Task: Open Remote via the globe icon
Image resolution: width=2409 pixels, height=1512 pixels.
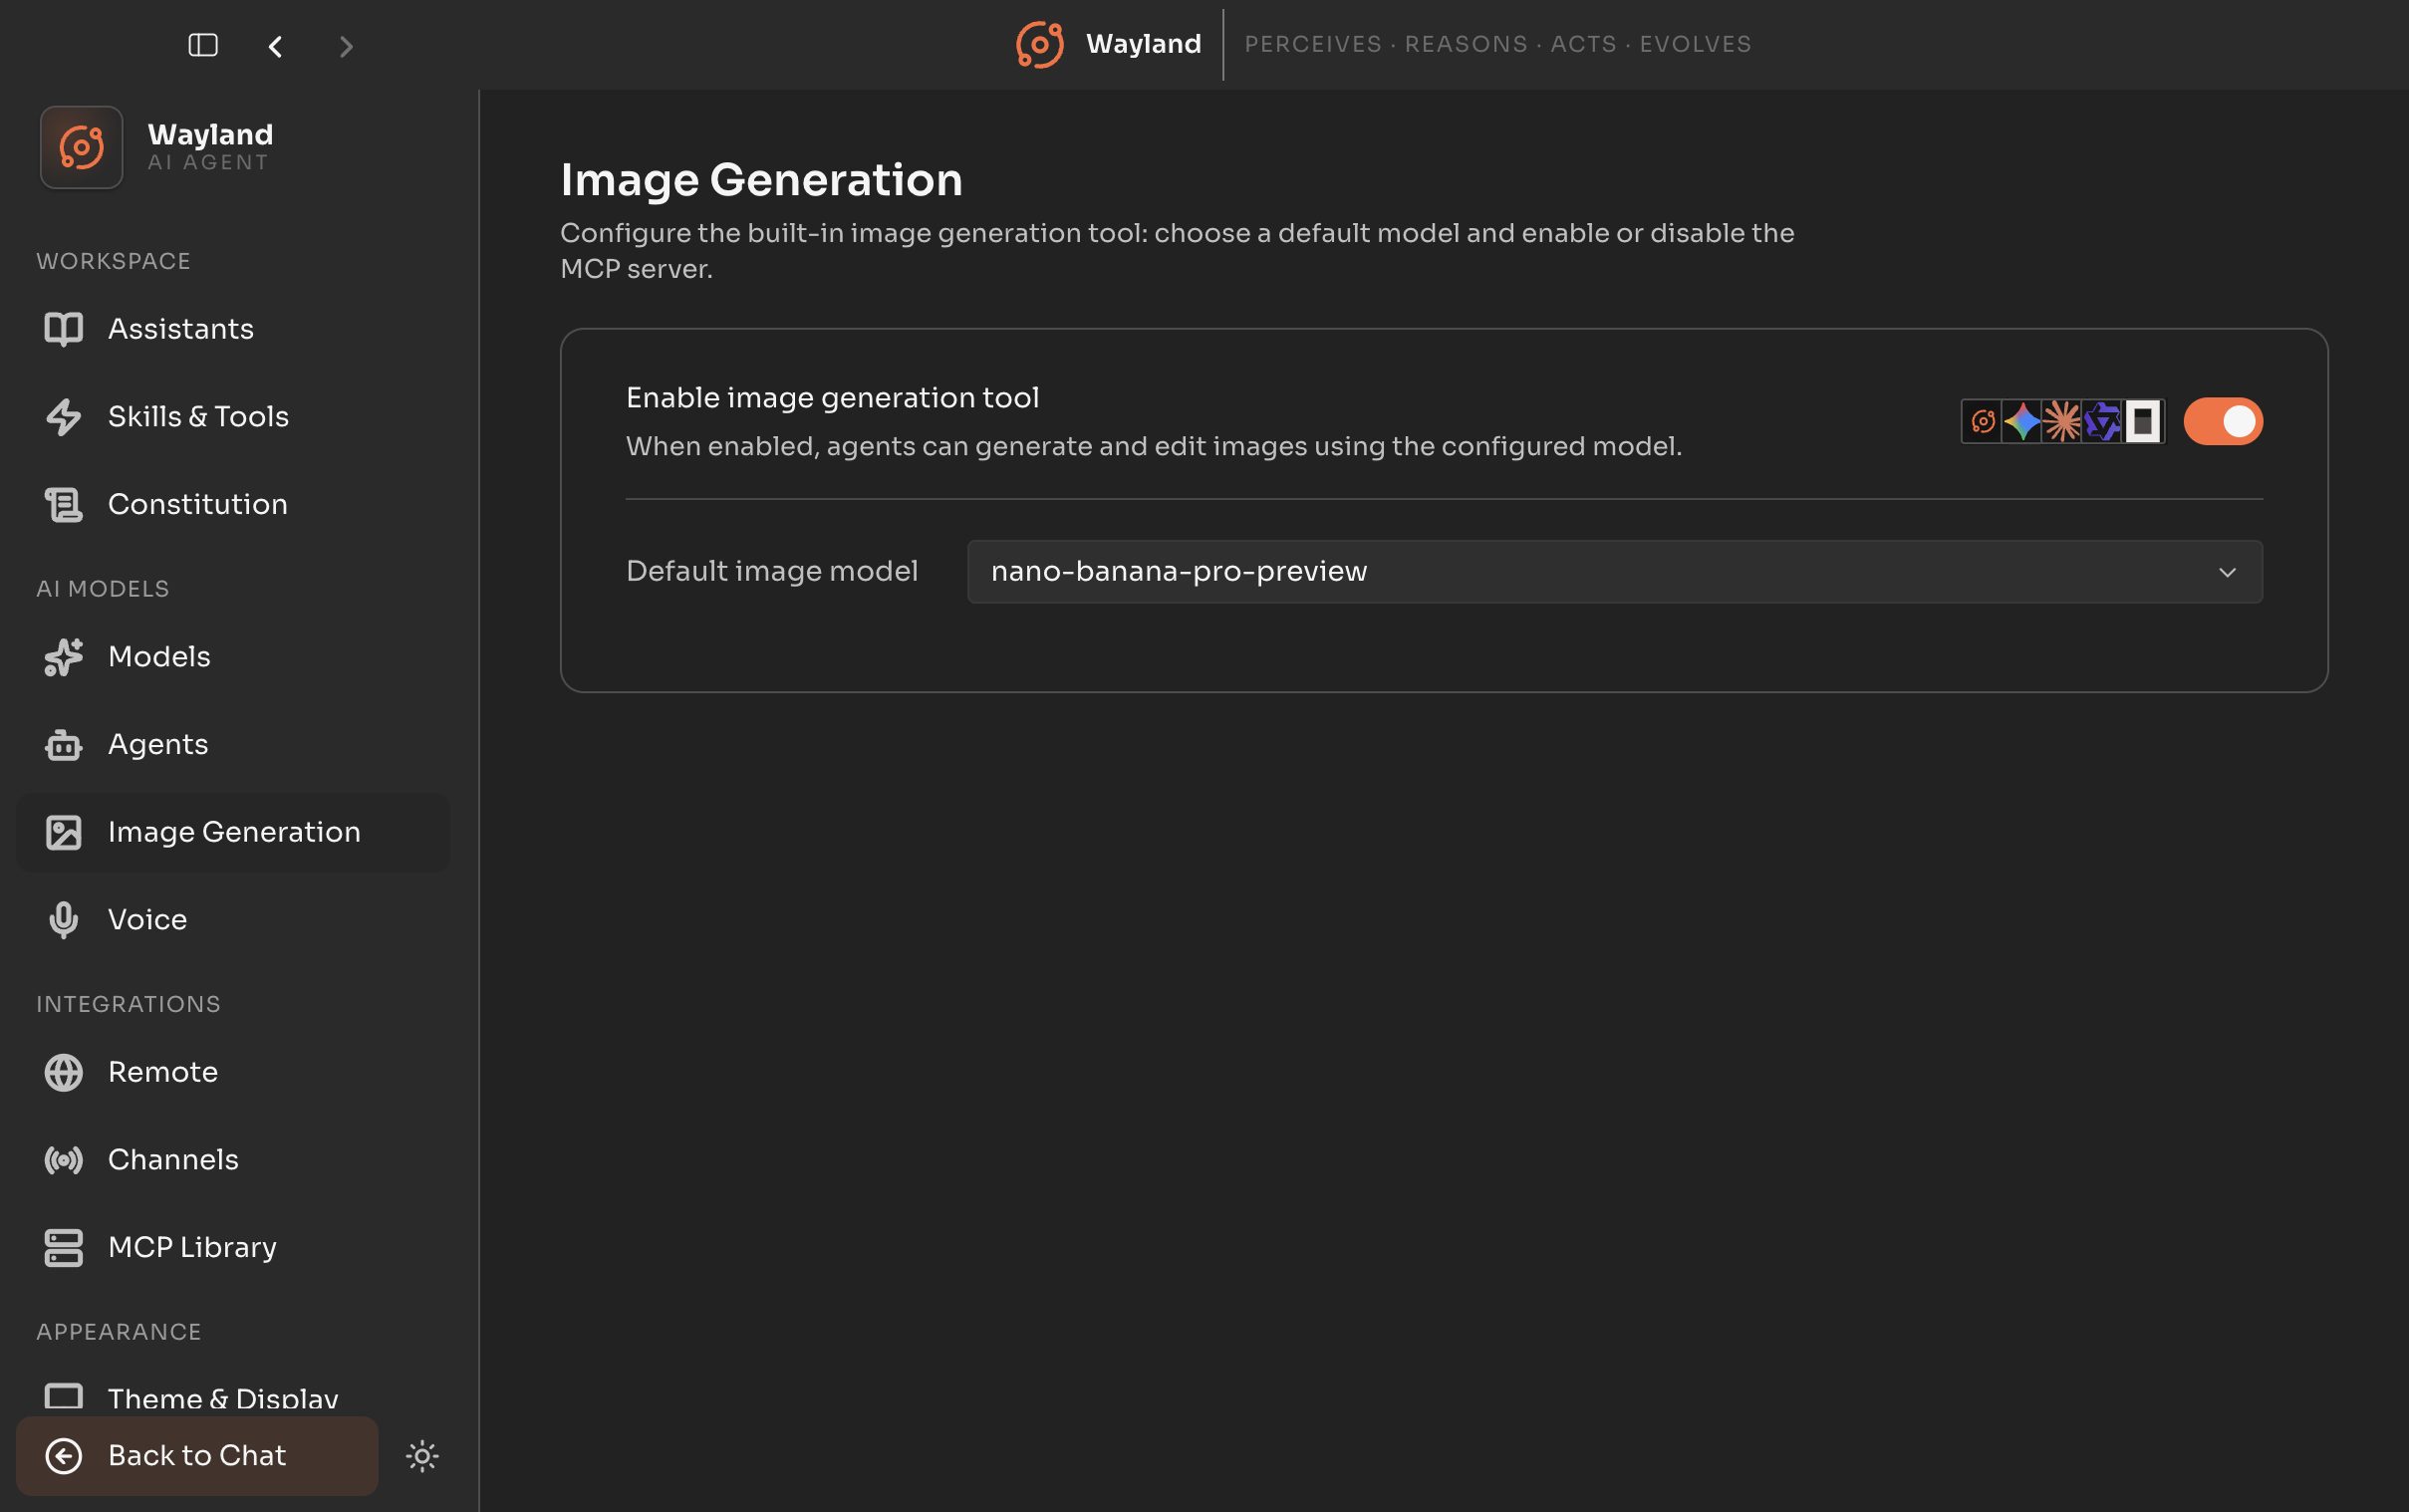Action: [63, 1072]
